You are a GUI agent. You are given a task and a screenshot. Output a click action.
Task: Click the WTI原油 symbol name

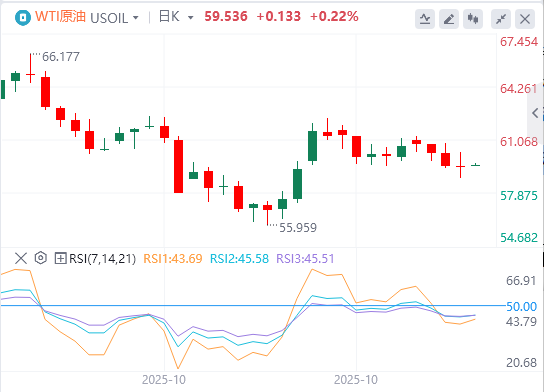point(60,17)
